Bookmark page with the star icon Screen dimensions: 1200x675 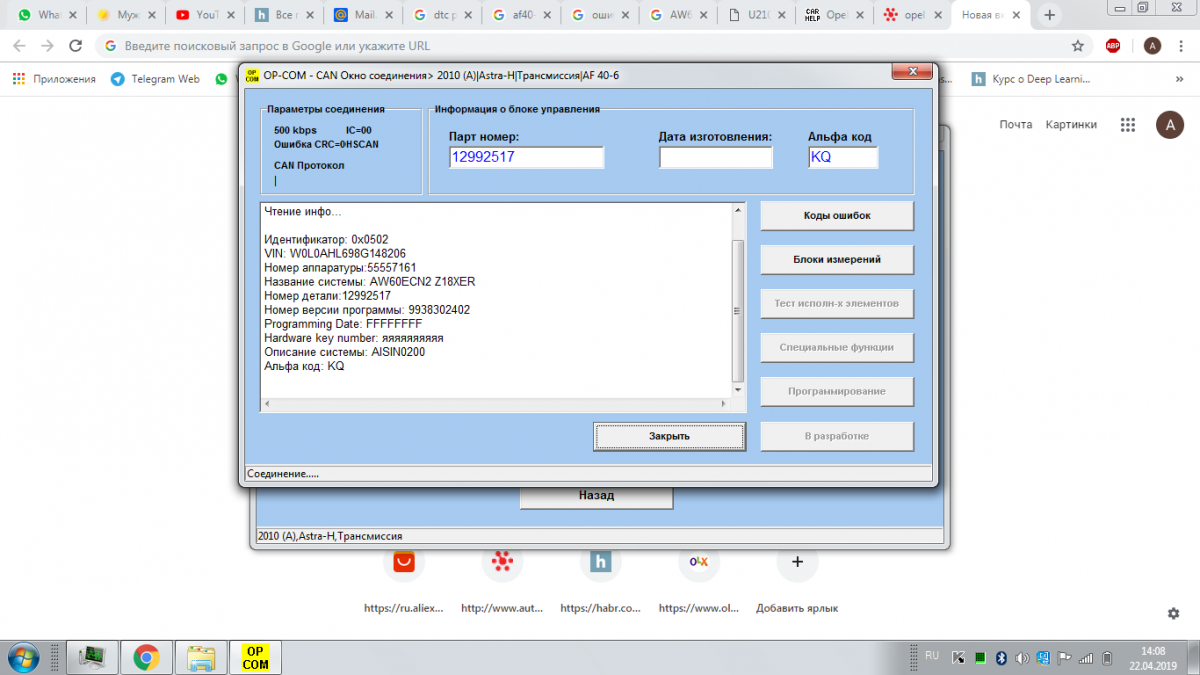tap(1077, 46)
